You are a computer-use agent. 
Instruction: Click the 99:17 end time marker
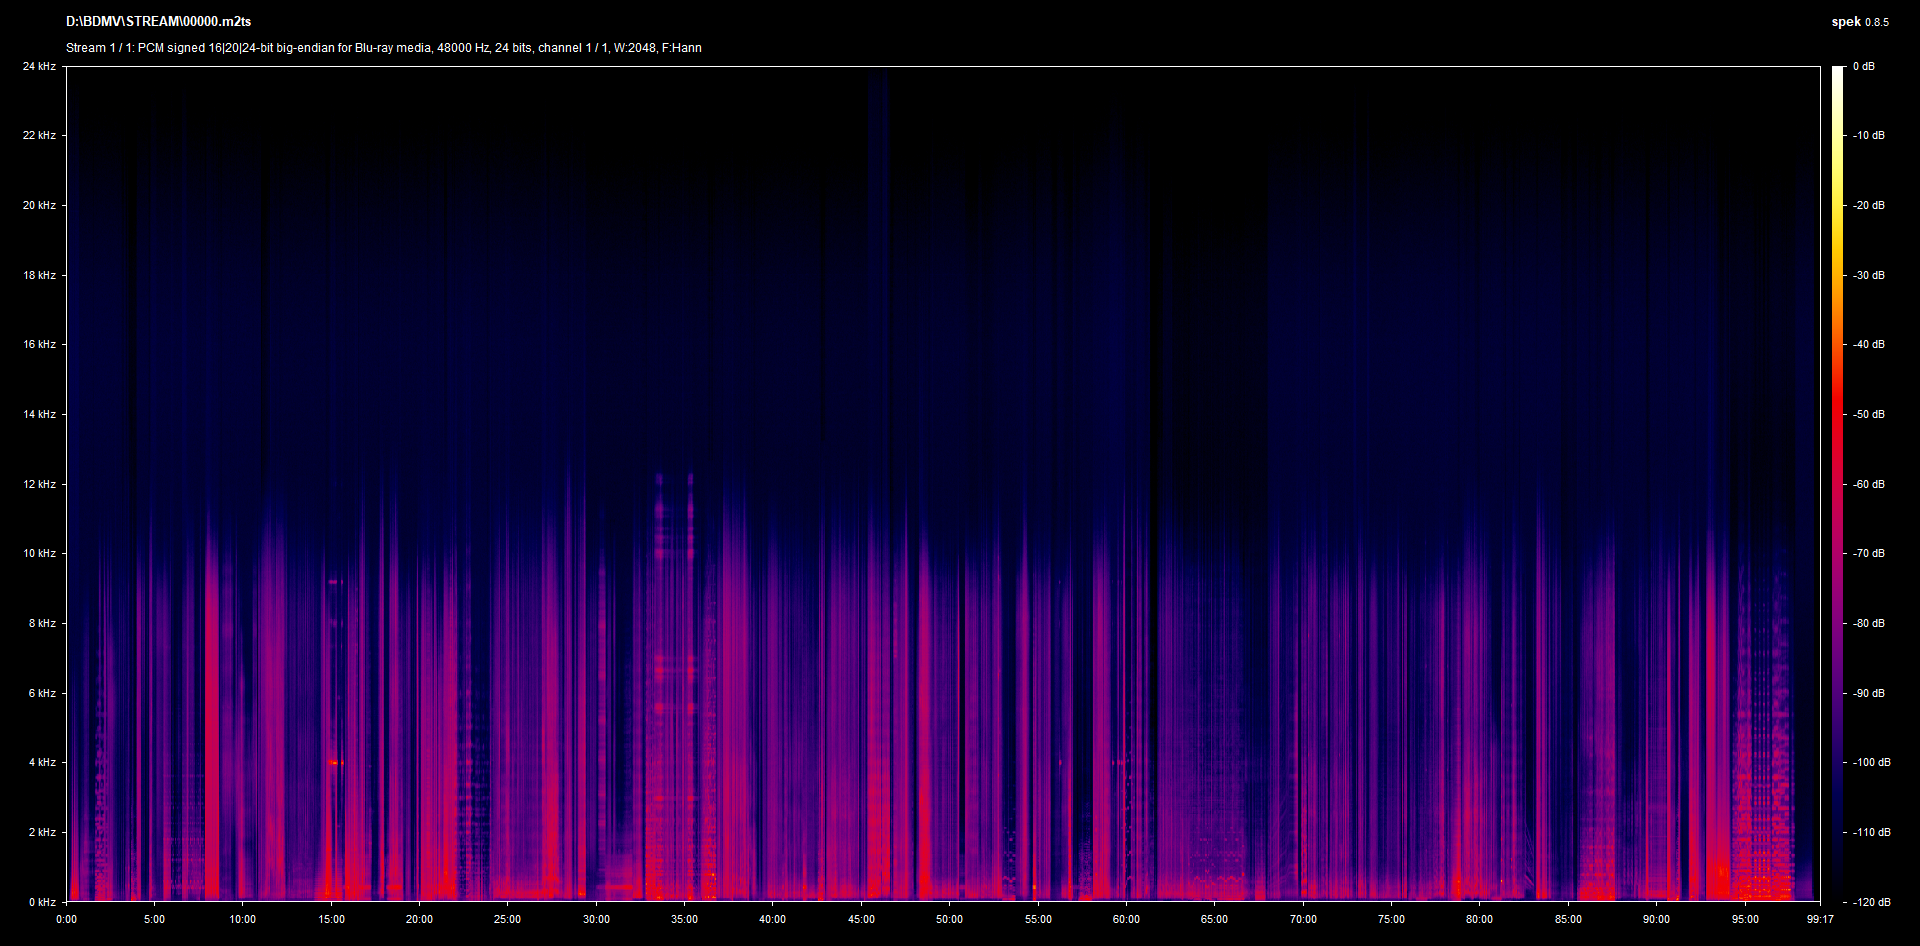[x=1820, y=919]
